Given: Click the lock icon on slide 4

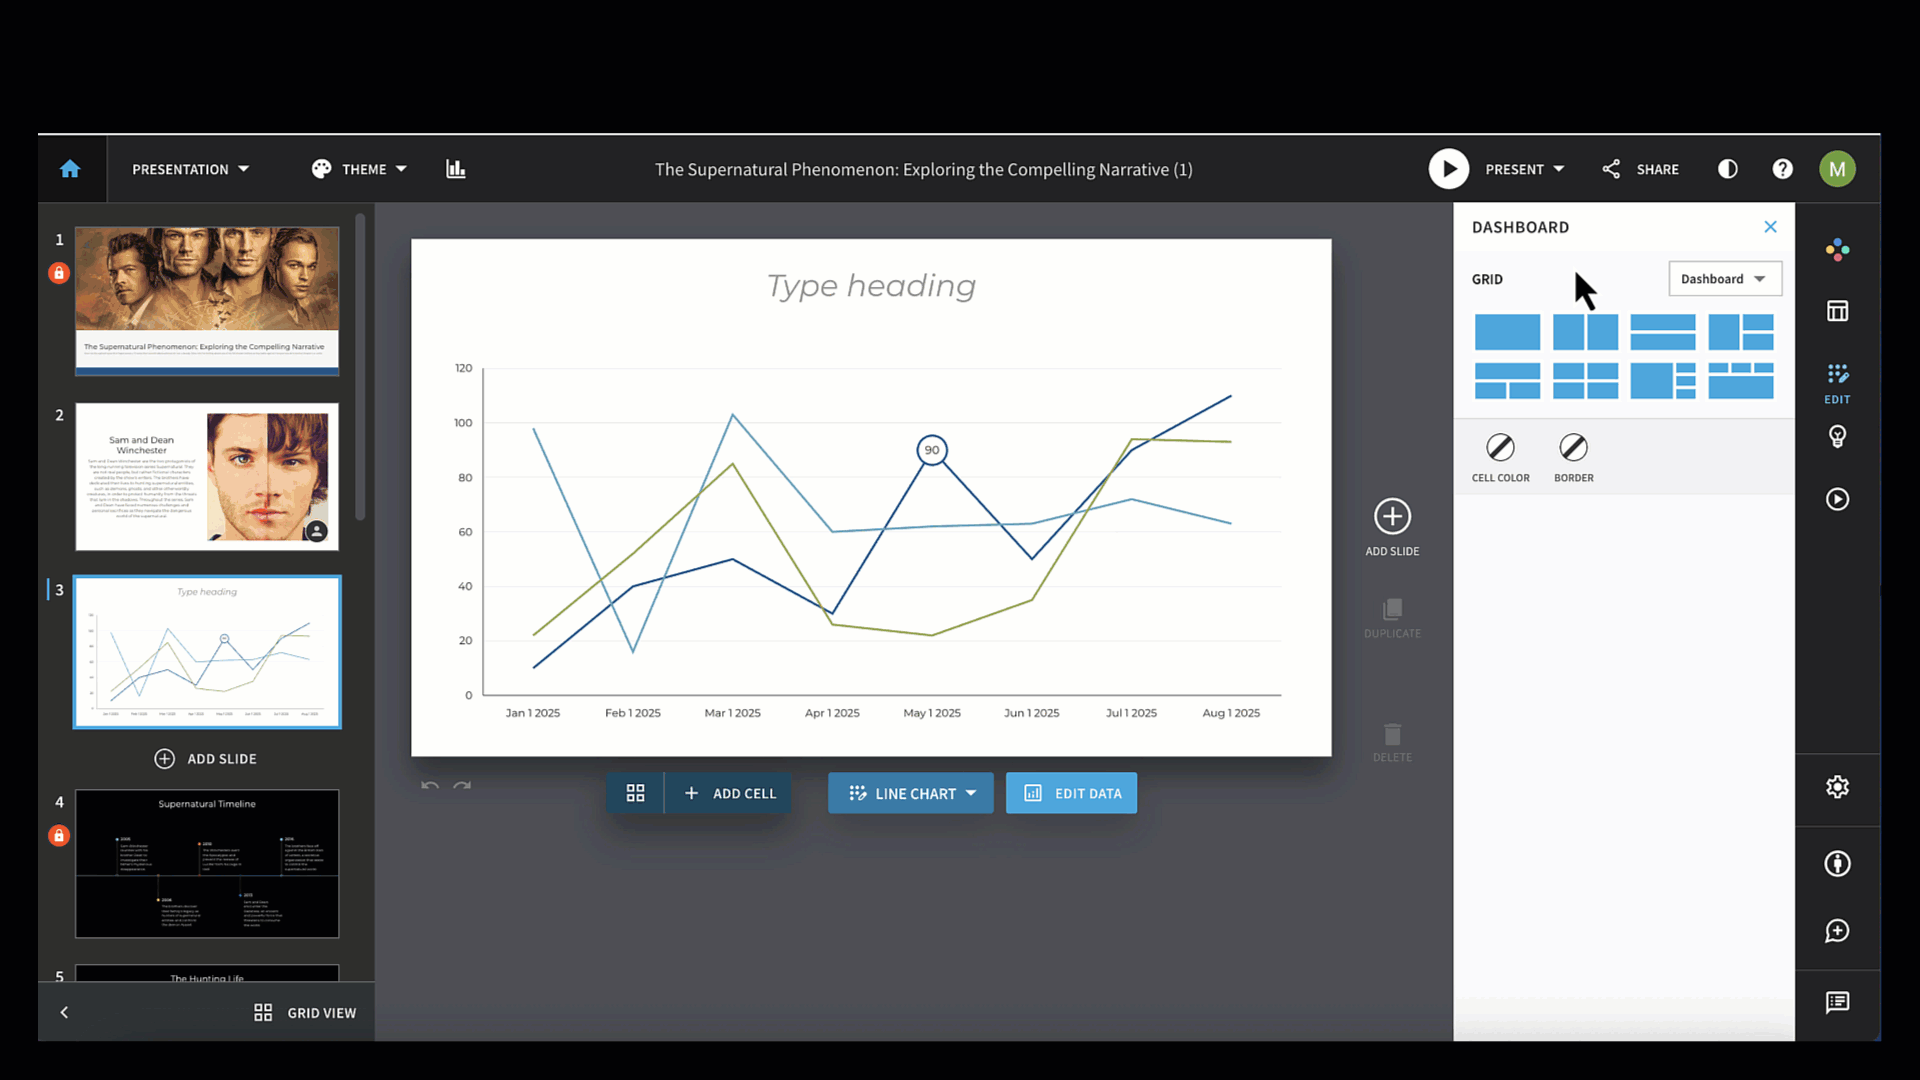Looking at the screenshot, I should (x=59, y=836).
